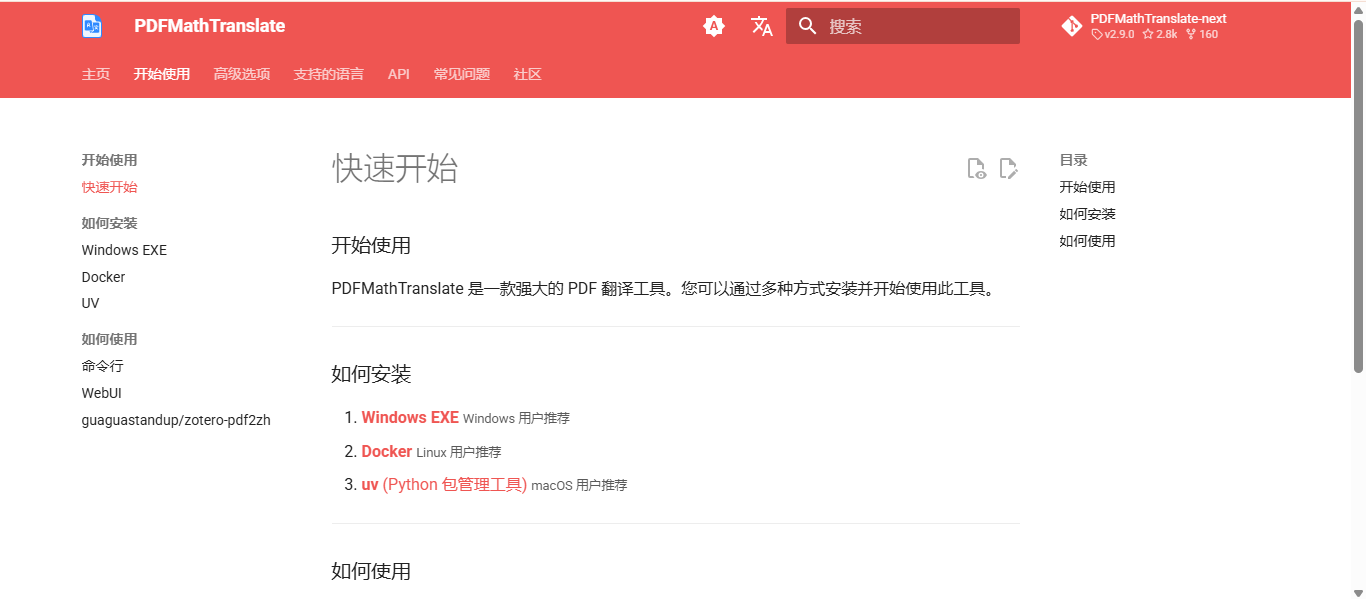Click the 2.8k stars count
This screenshot has width=1366, height=599.
pyautogui.click(x=1160, y=34)
